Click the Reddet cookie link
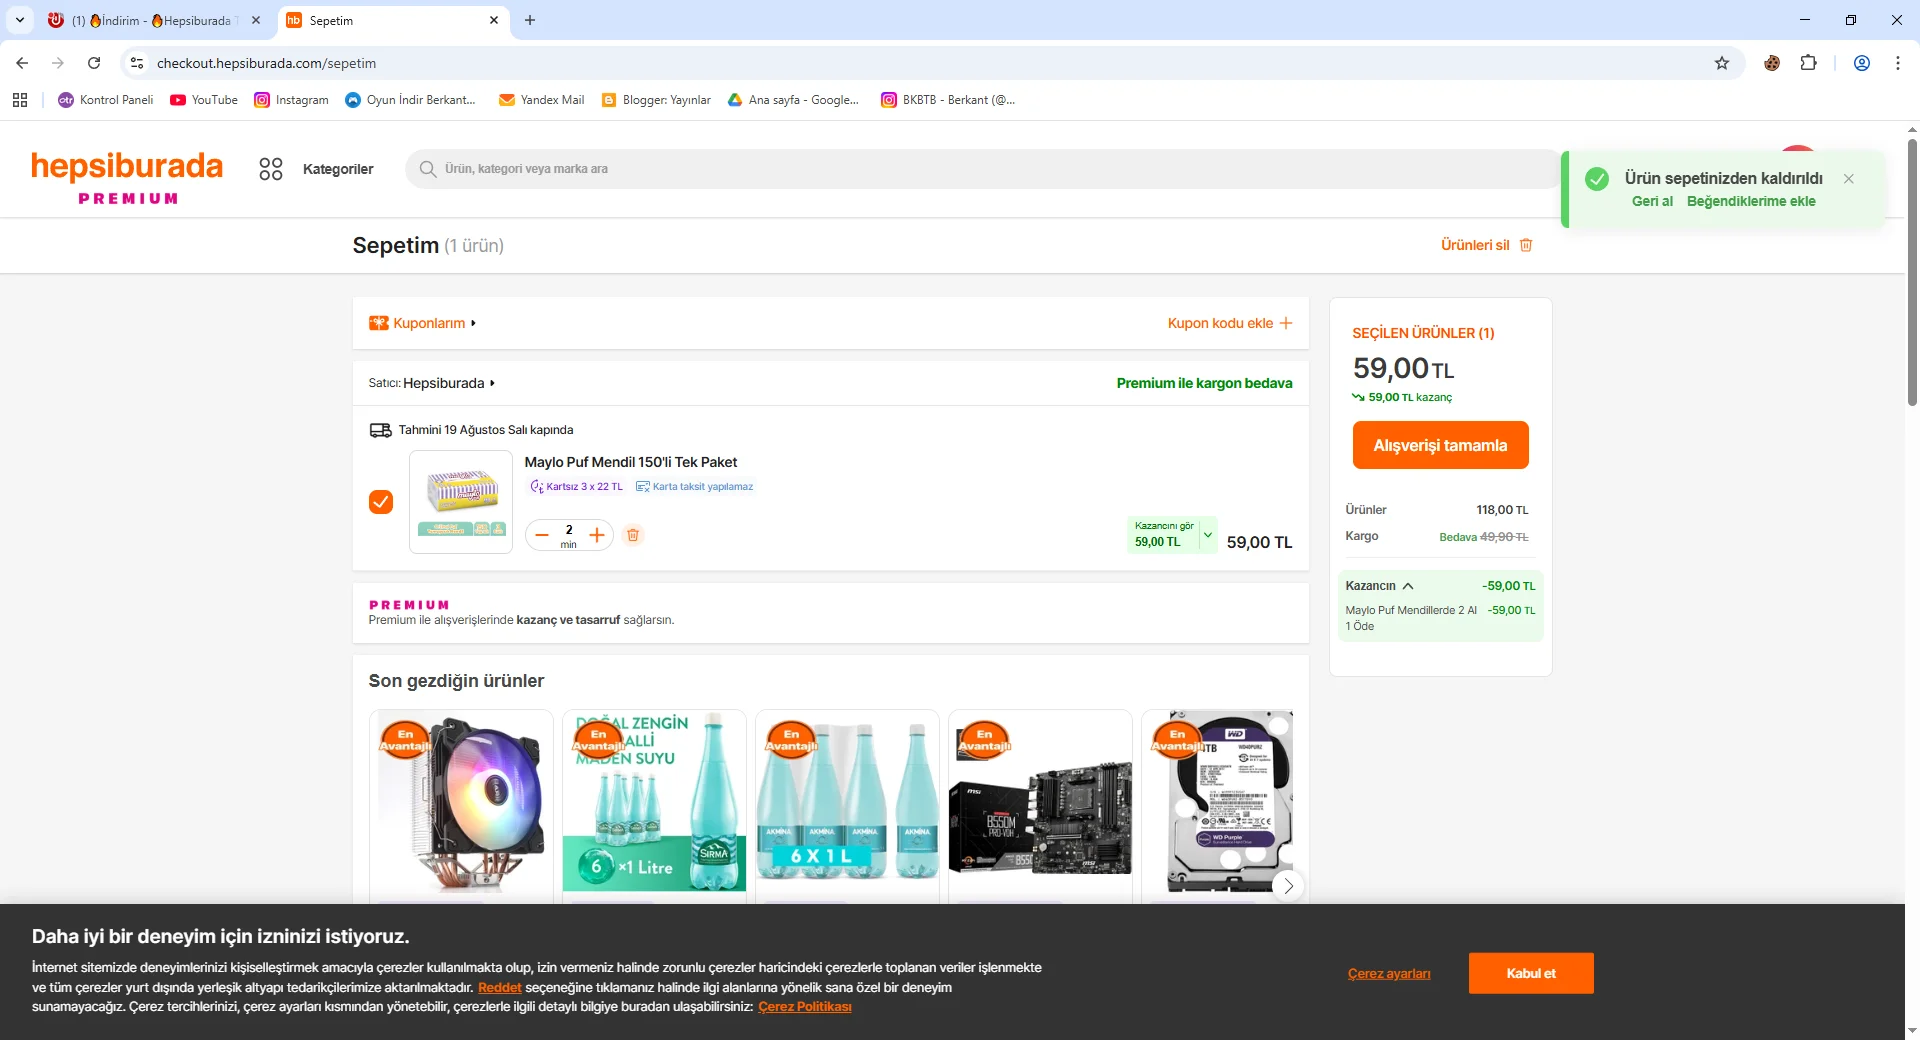1920x1040 pixels. click(x=499, y=988)
